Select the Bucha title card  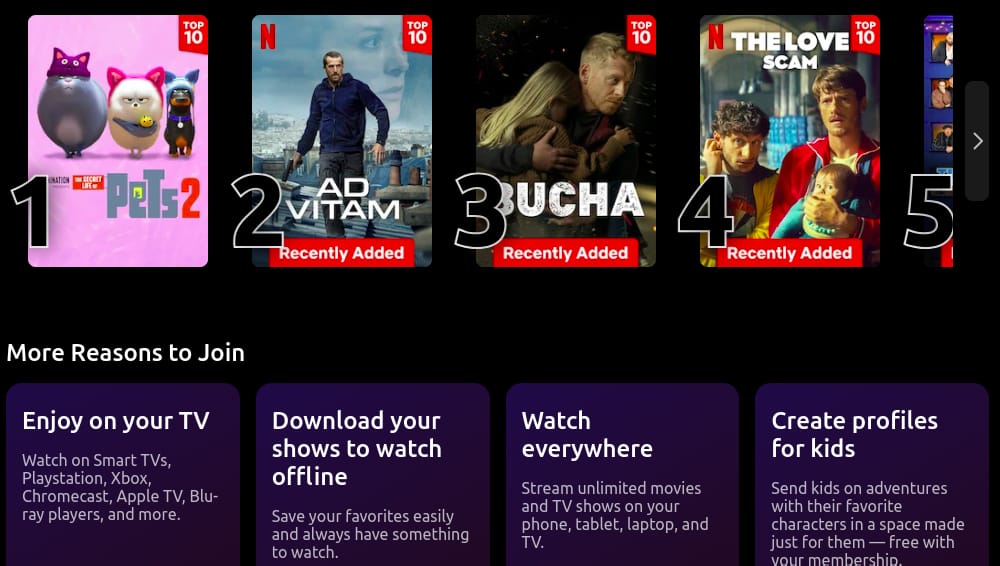[x=566, y=140]
